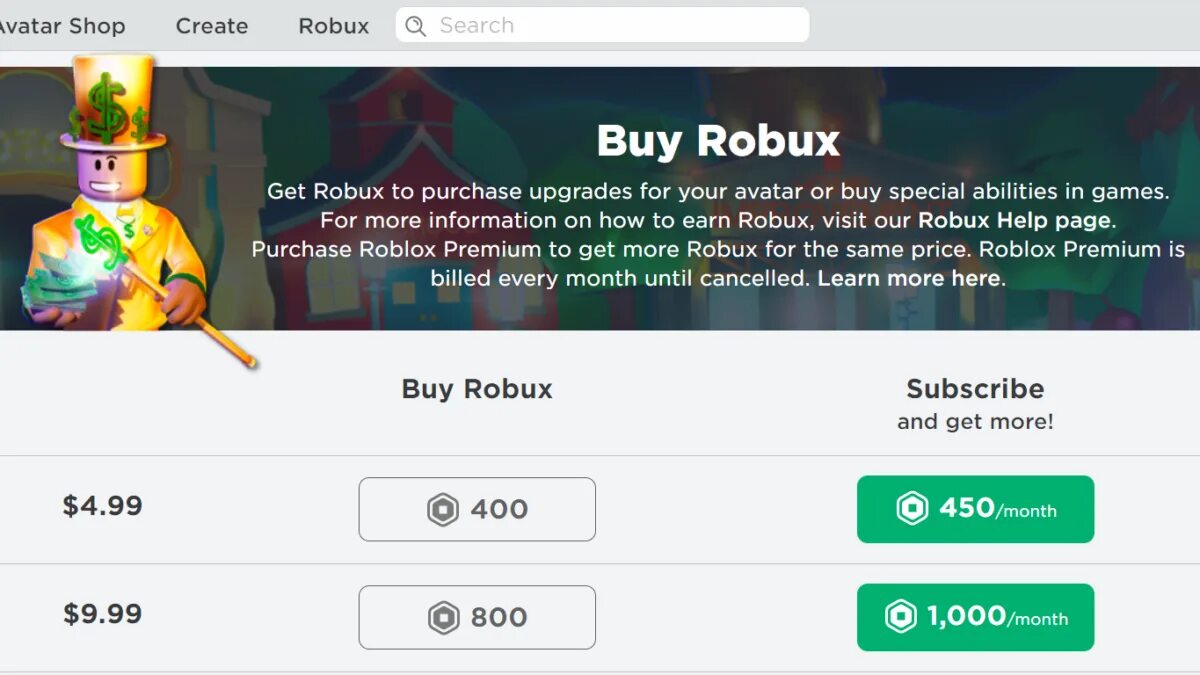The width and height of the screenshot is (1200, 675).
Task: Subscribe to 450 Robux per month
Action: pos(975,509)
